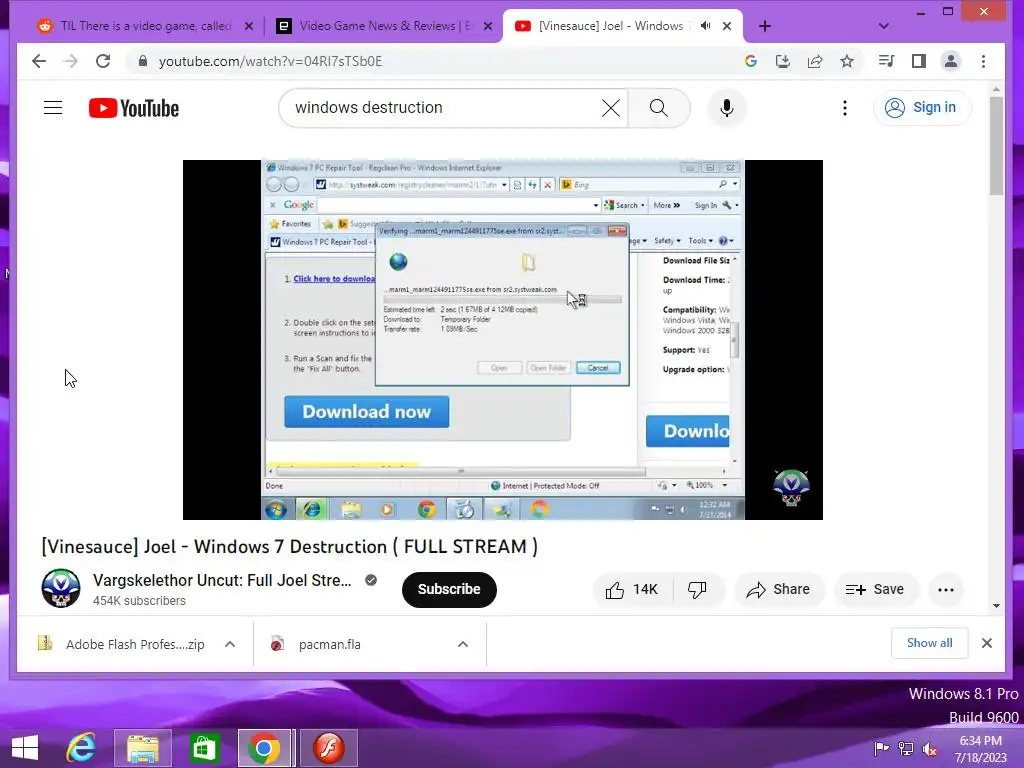Go to YouTube home via logo
Screen dimensions: 1024x768
coord(134,108)
